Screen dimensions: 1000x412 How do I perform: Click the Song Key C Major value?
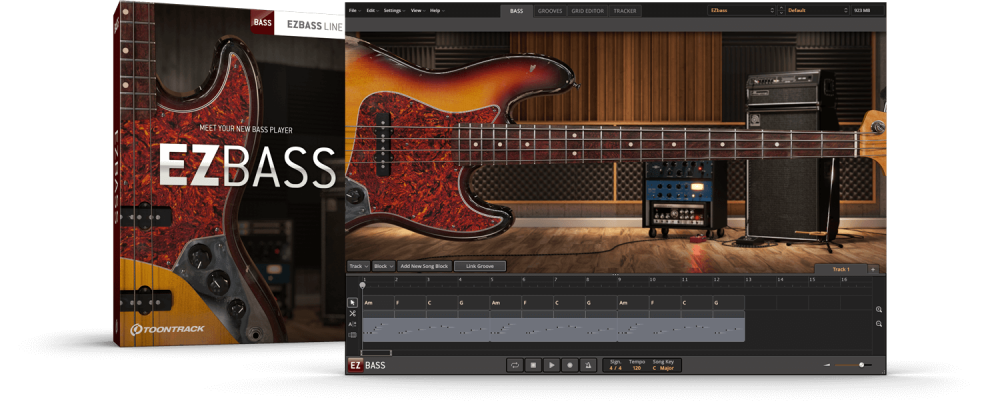(x=663, y=368)
